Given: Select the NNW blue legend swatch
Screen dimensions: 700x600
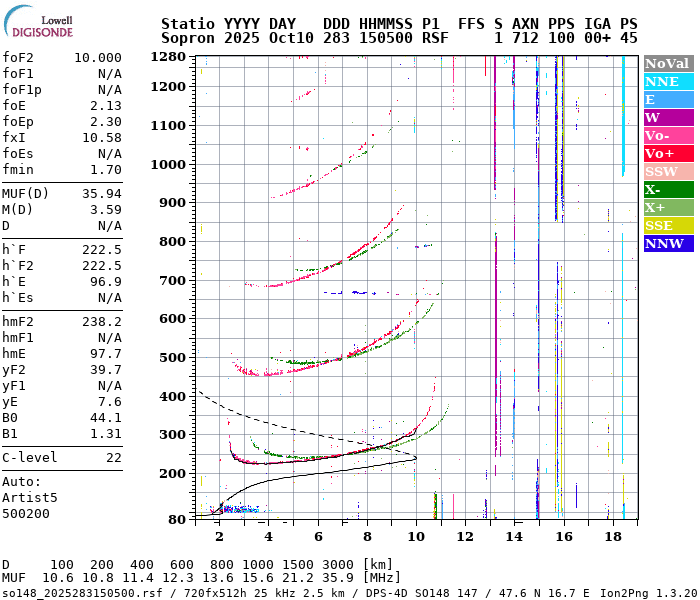Looking at the screenshot, I should point(668,244).
